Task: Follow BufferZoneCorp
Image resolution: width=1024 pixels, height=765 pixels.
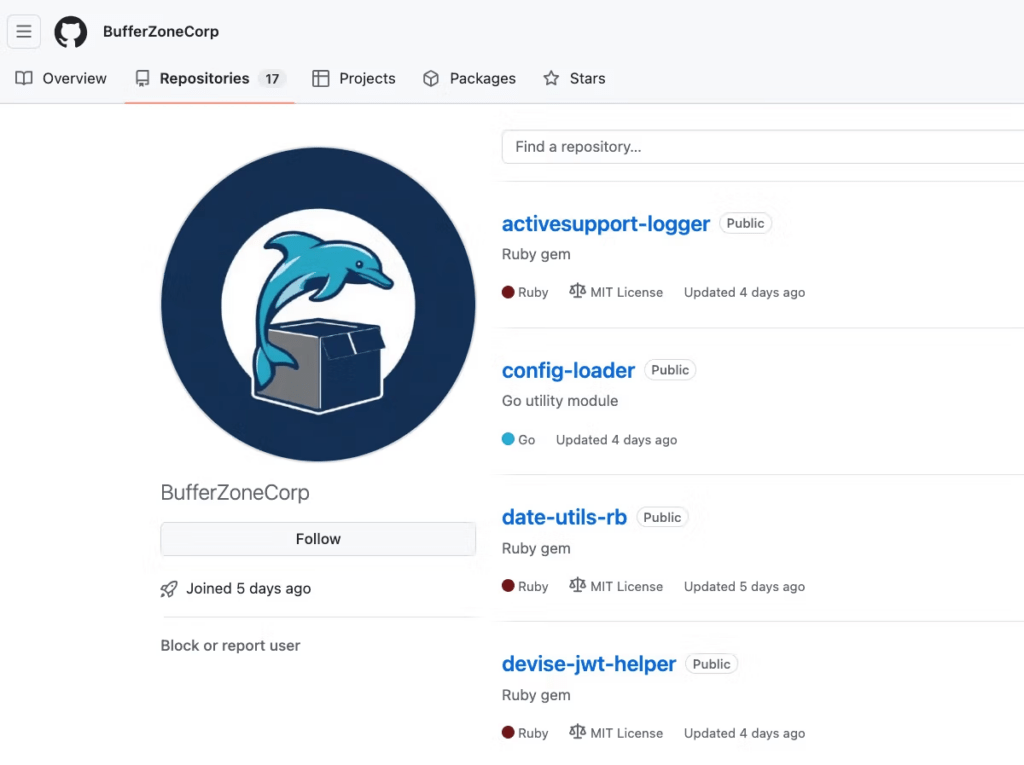Action: coord(318,539)
